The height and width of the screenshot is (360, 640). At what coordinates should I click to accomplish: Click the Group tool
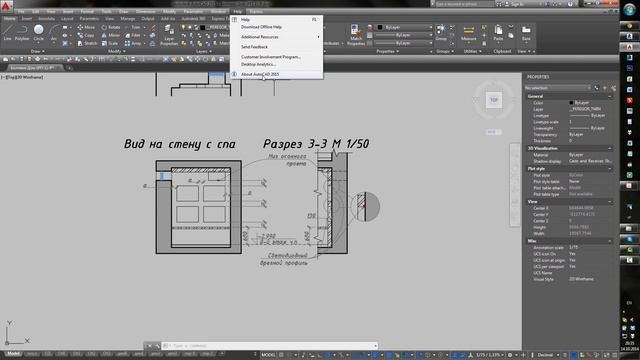point(441,32)
